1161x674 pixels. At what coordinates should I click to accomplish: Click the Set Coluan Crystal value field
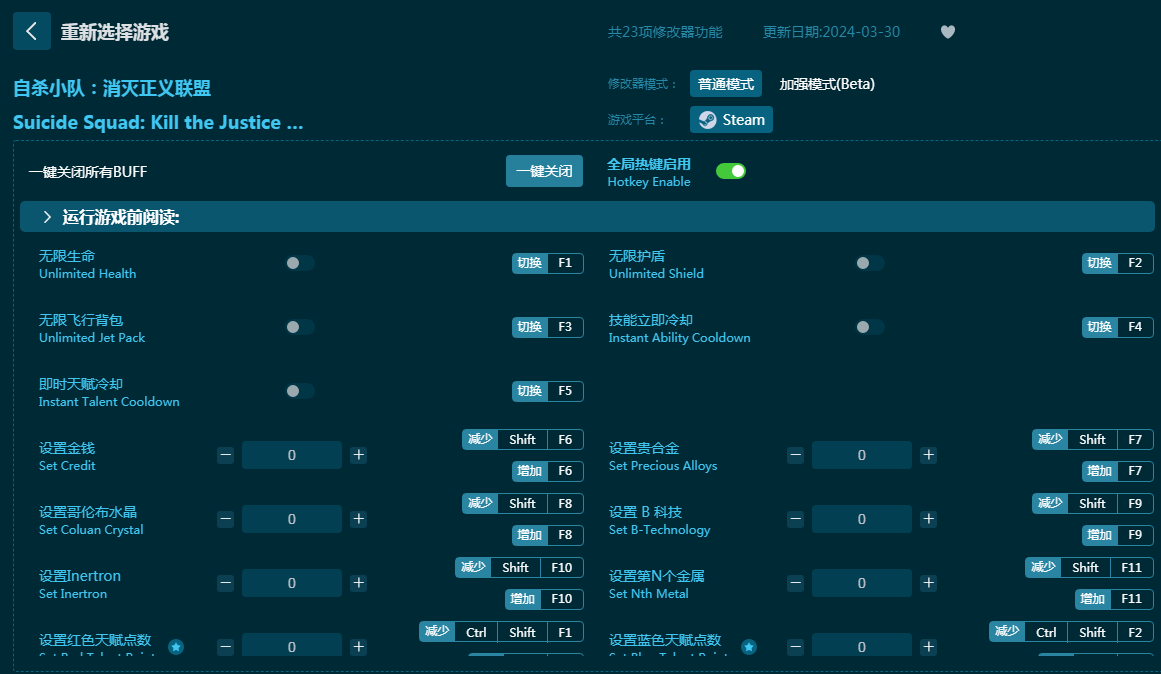click(292, 519)
